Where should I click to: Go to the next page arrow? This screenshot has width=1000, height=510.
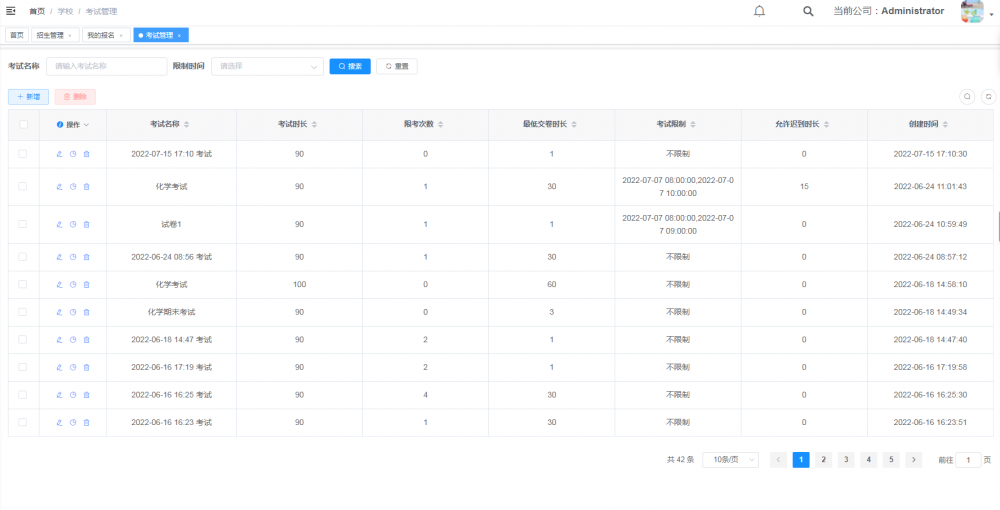[914, 460]
